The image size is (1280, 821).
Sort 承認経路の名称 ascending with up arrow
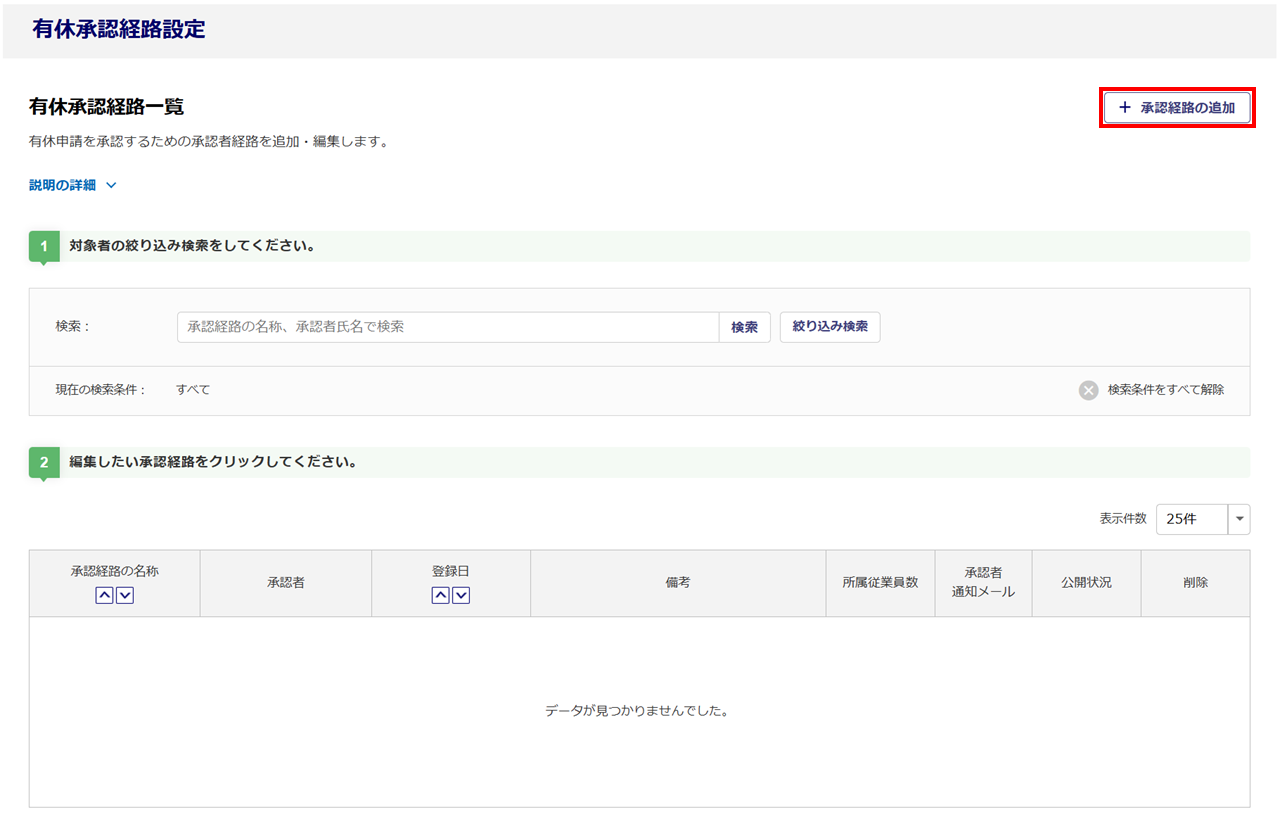click(x=105, y=595)
